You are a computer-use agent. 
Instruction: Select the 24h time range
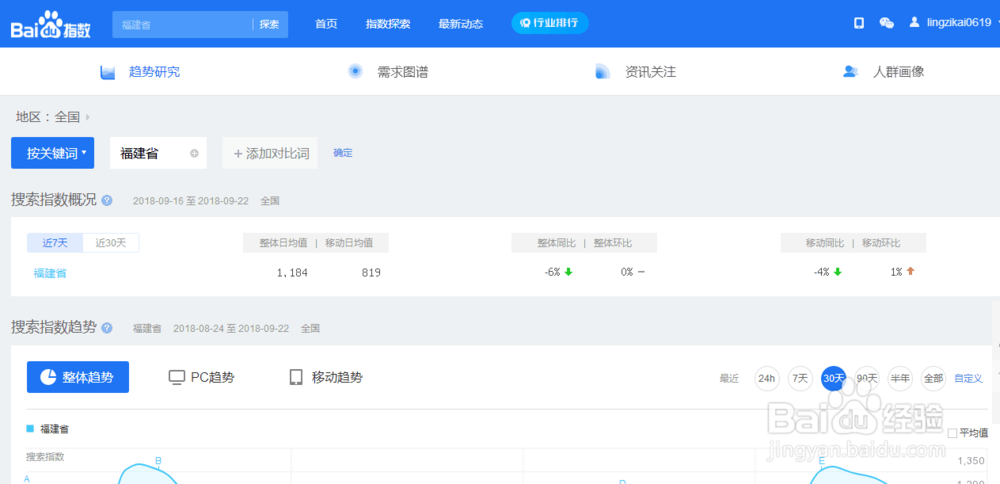click(x=767, y=378)
